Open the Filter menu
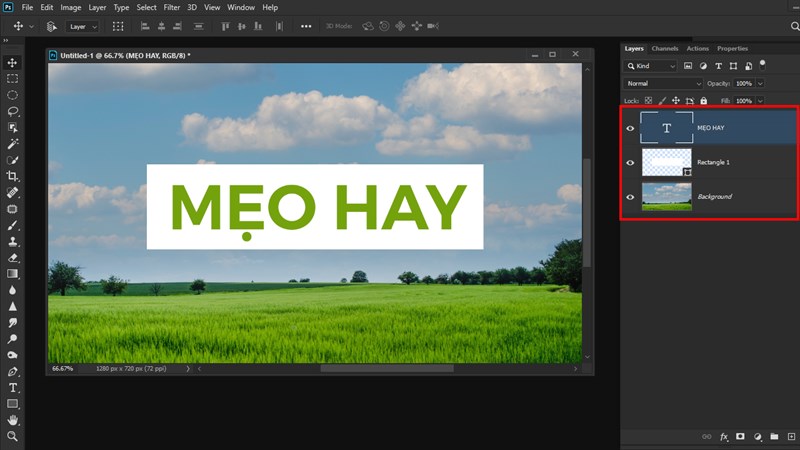Screen dimensions: 800x450 (x=171, y=8)
